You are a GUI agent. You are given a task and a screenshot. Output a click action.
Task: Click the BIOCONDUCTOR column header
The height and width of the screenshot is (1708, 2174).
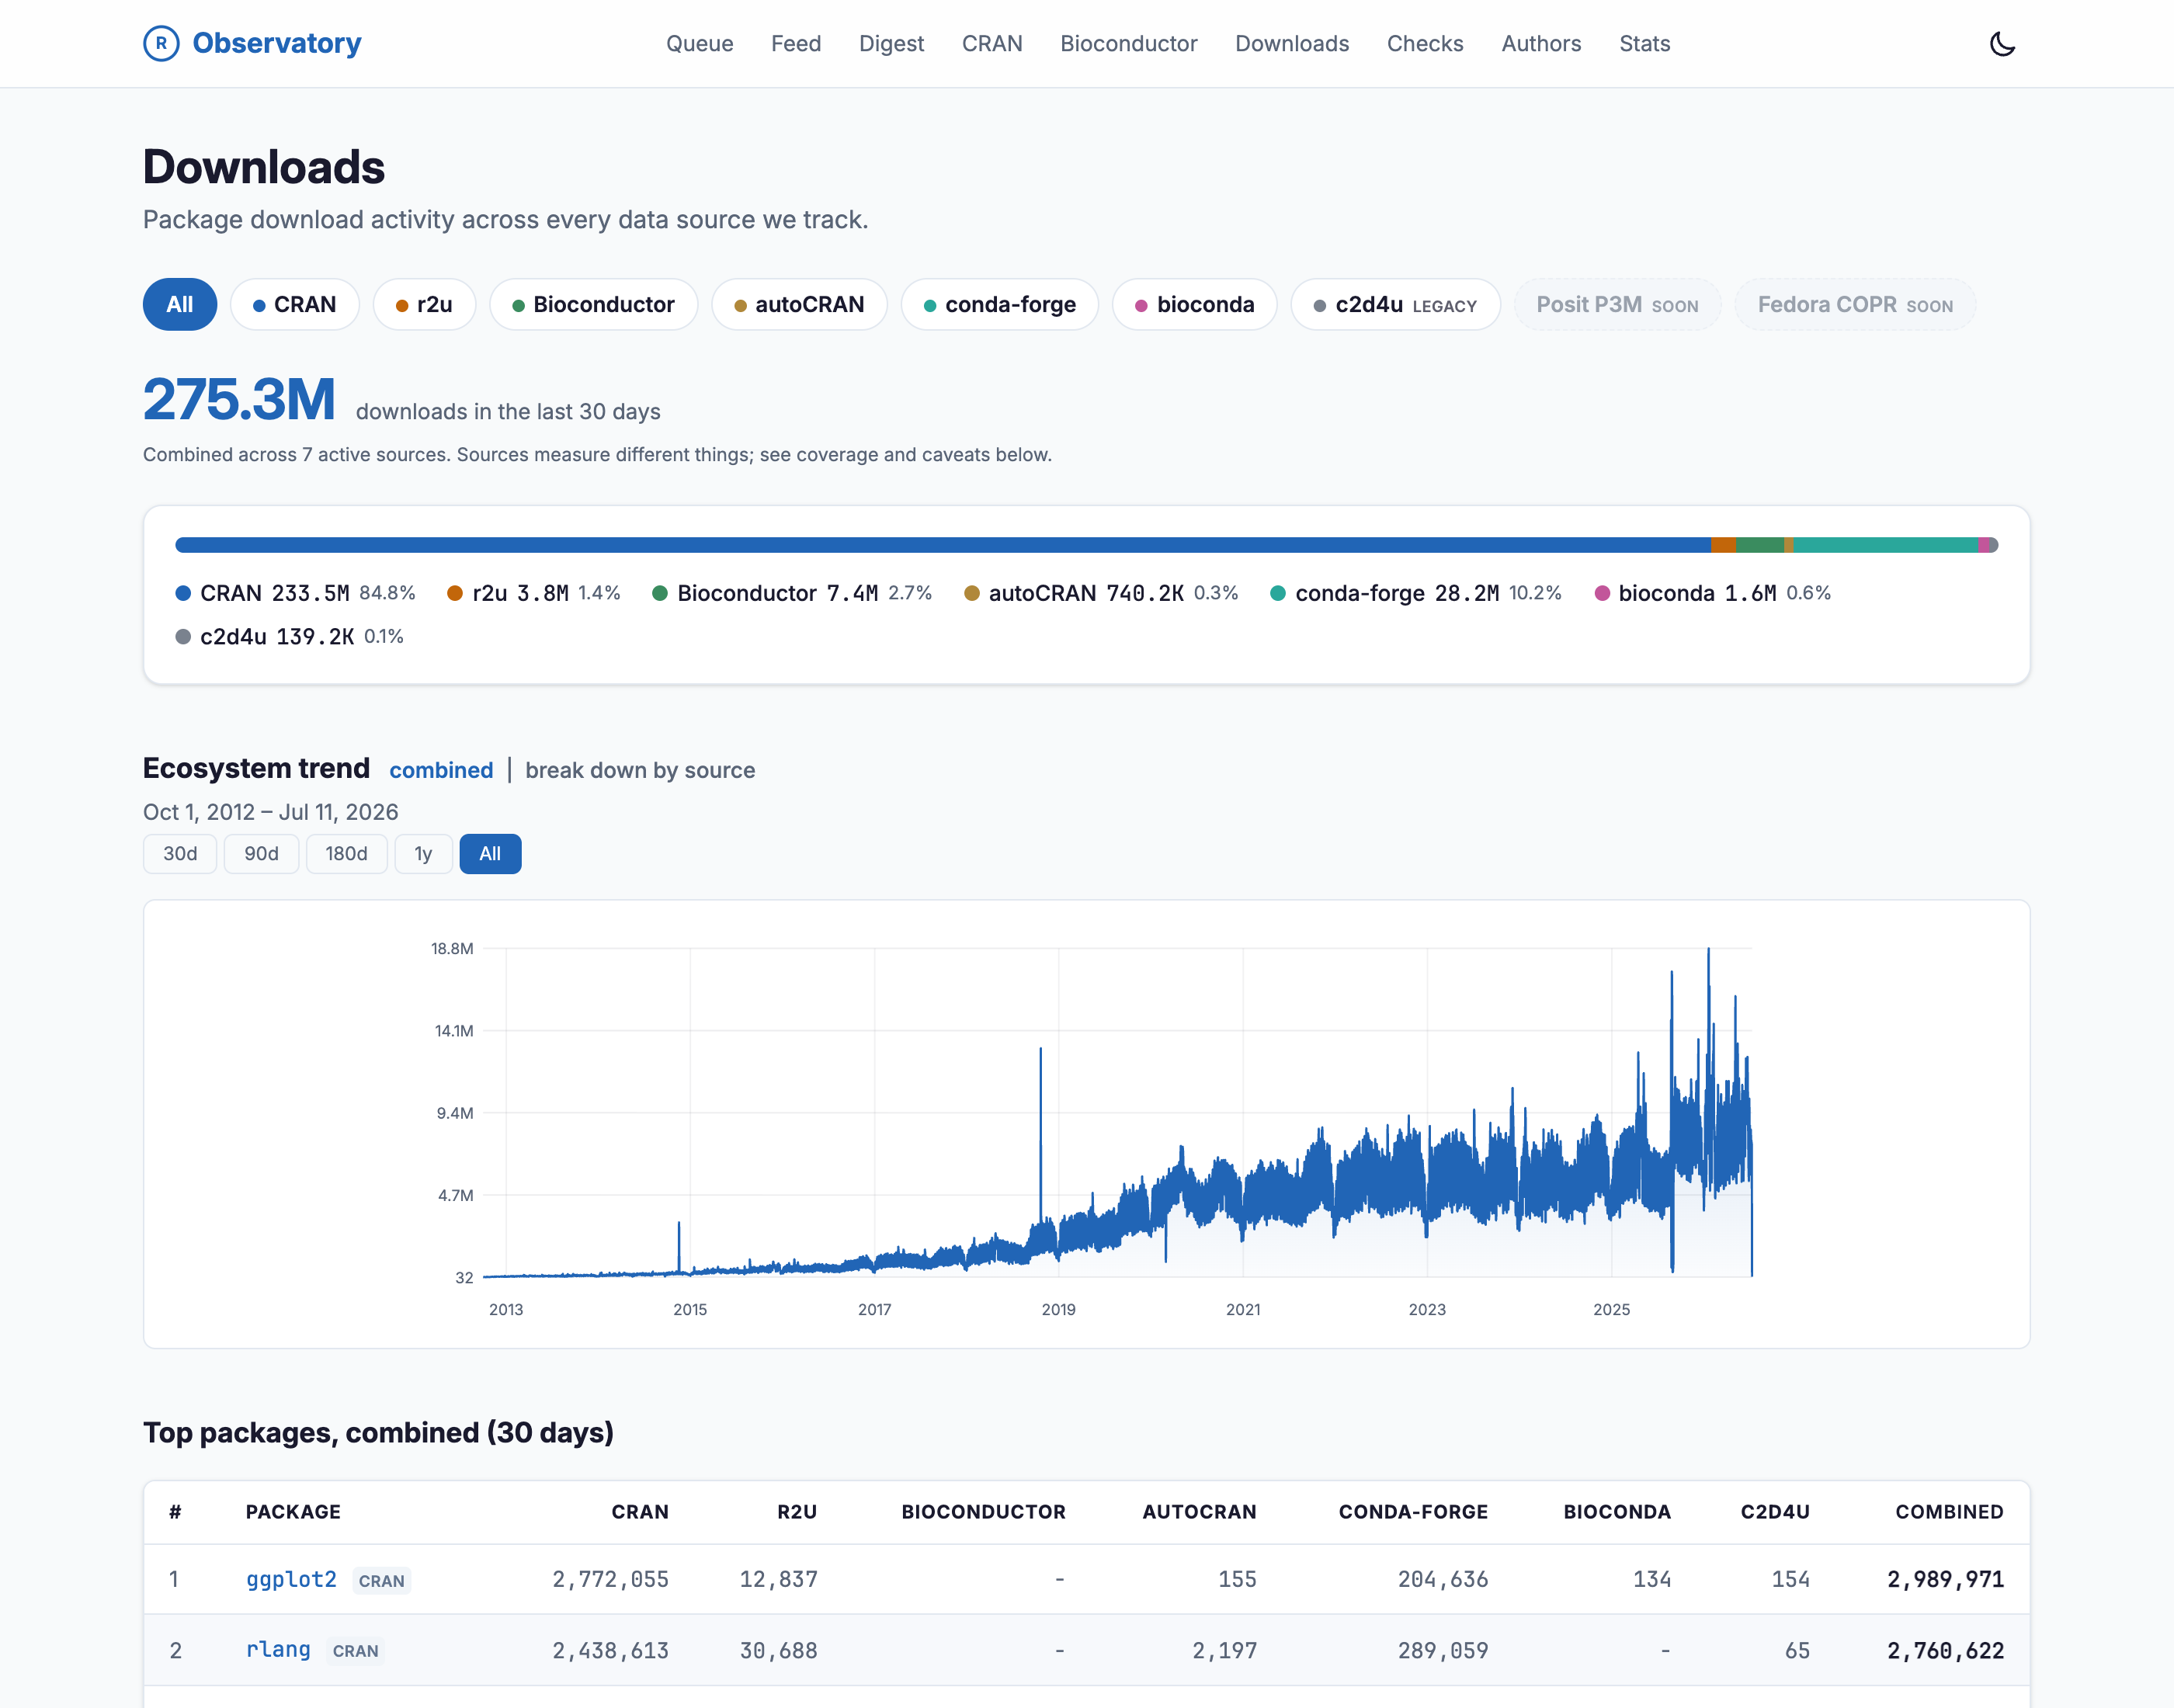pos(983,1512)
